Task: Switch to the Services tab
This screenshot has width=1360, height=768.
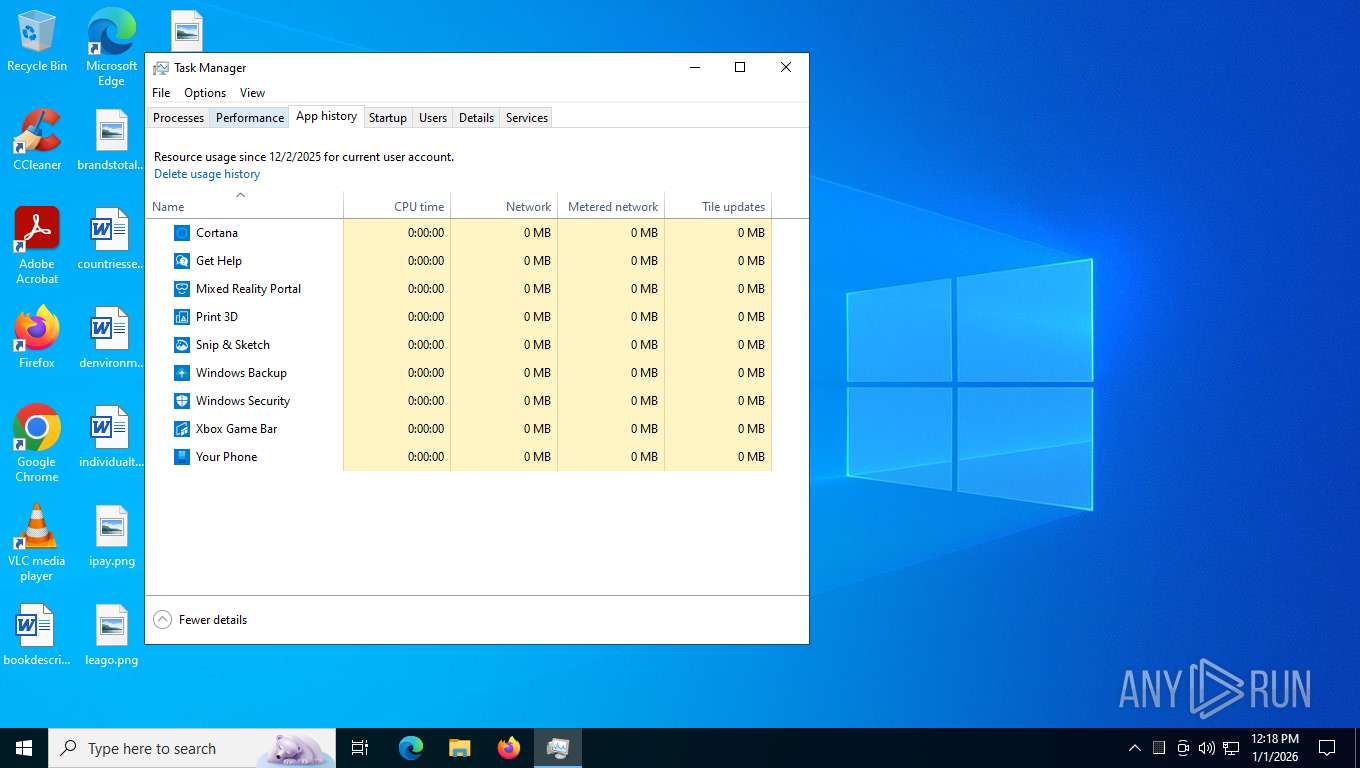Action: point(527,118)
